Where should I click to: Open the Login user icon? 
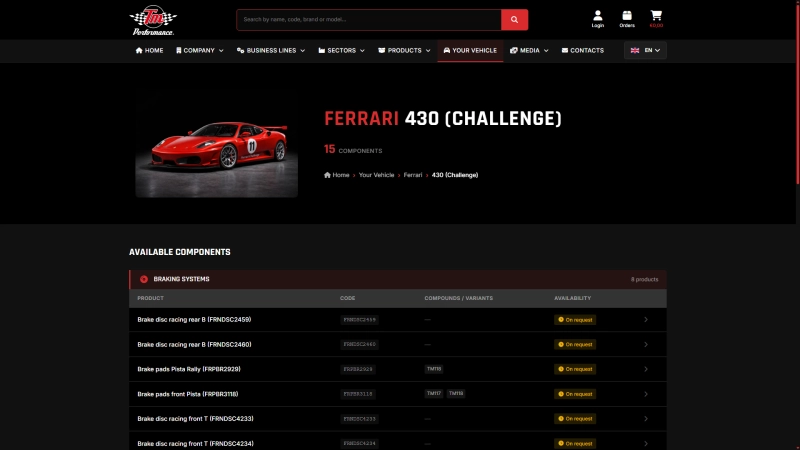click(x=597, y=18)
